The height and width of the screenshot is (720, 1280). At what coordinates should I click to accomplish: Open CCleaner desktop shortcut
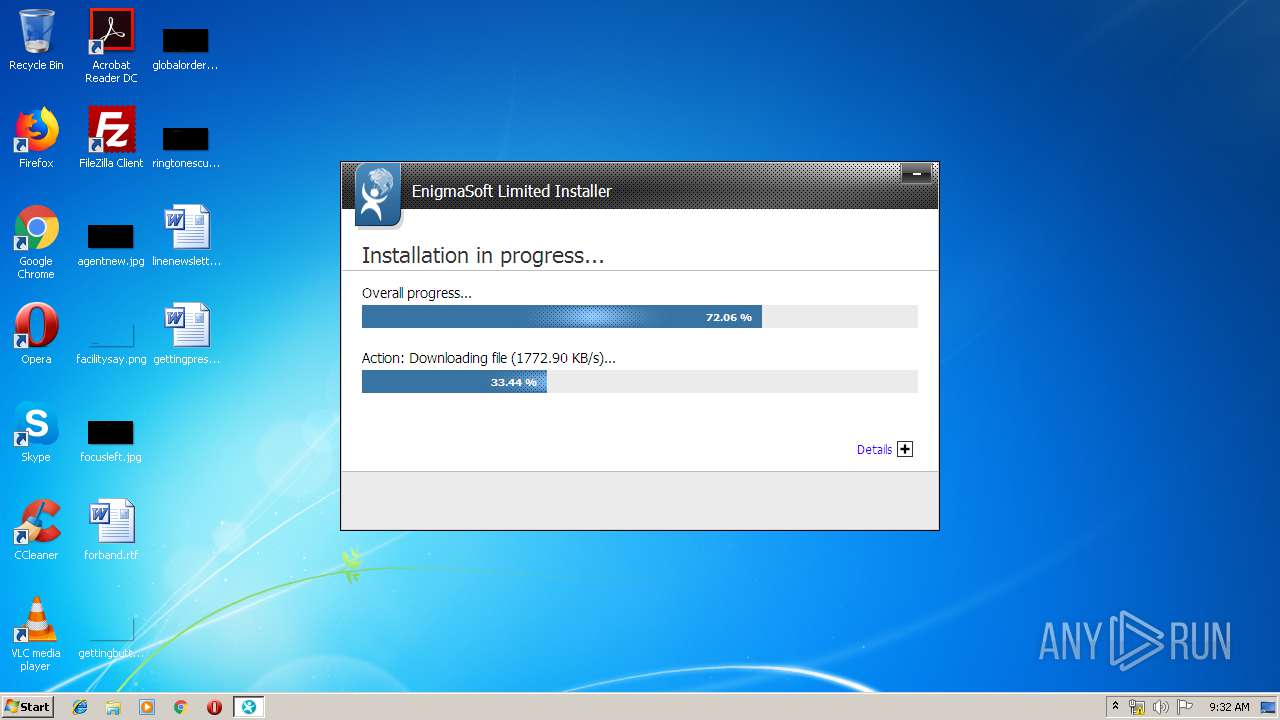pos(36,530)
